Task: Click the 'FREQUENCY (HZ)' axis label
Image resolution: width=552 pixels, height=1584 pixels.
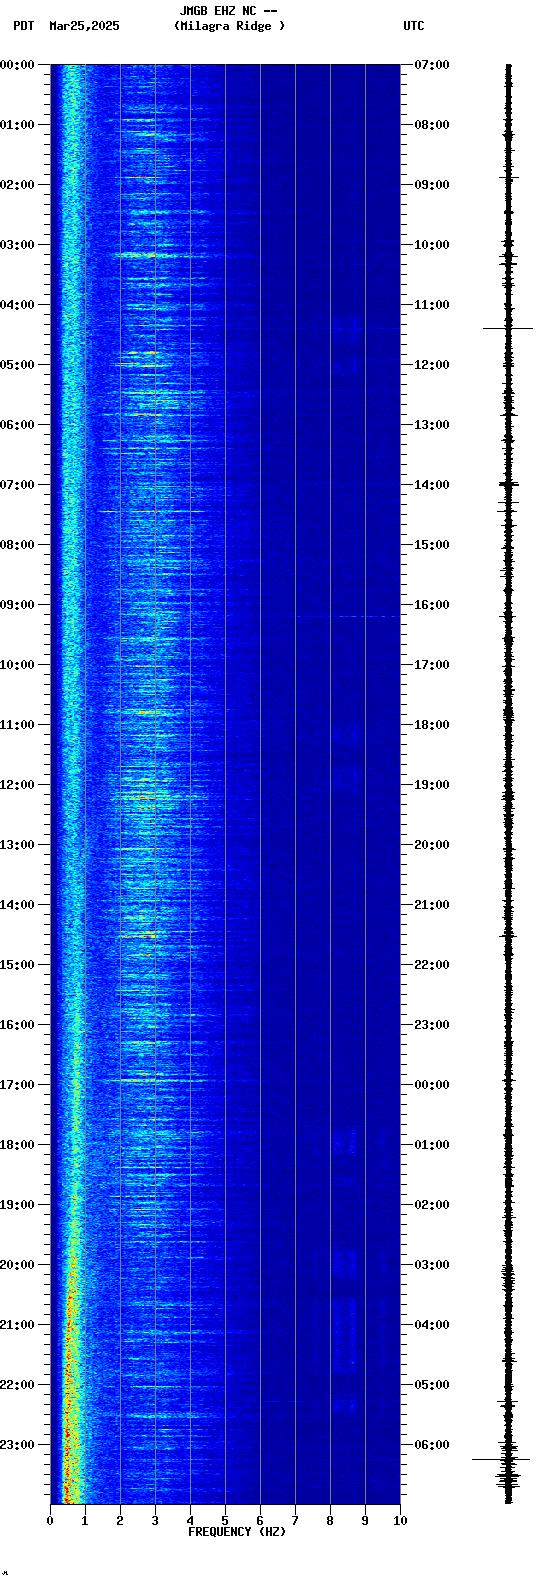Action: coord(237,1532)
